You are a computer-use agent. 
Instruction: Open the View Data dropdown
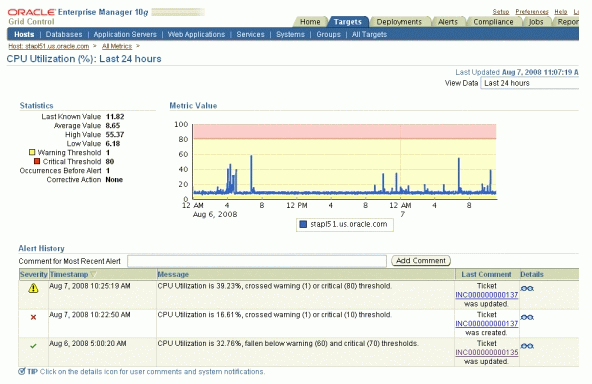[x=529, y=83]
